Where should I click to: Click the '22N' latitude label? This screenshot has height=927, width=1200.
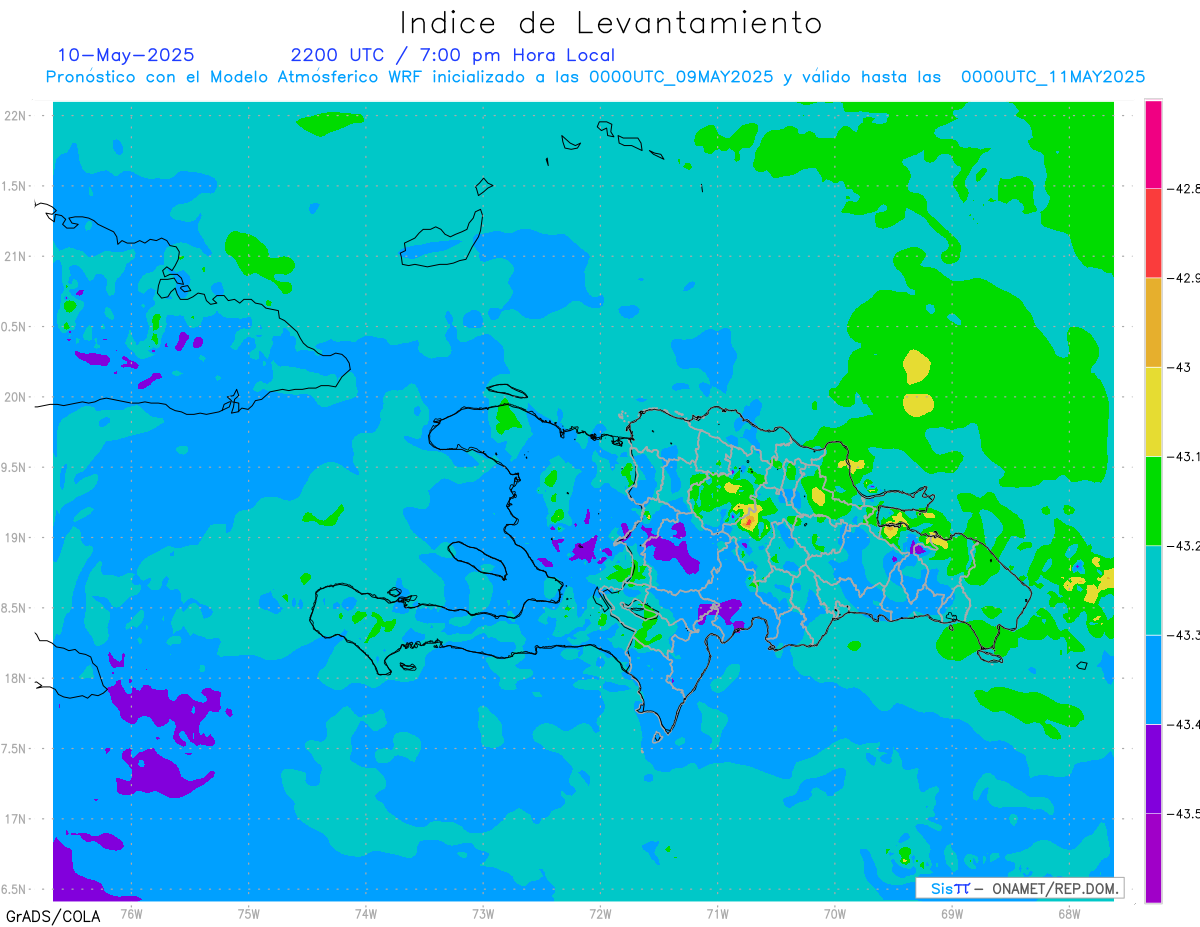point(17,115)
